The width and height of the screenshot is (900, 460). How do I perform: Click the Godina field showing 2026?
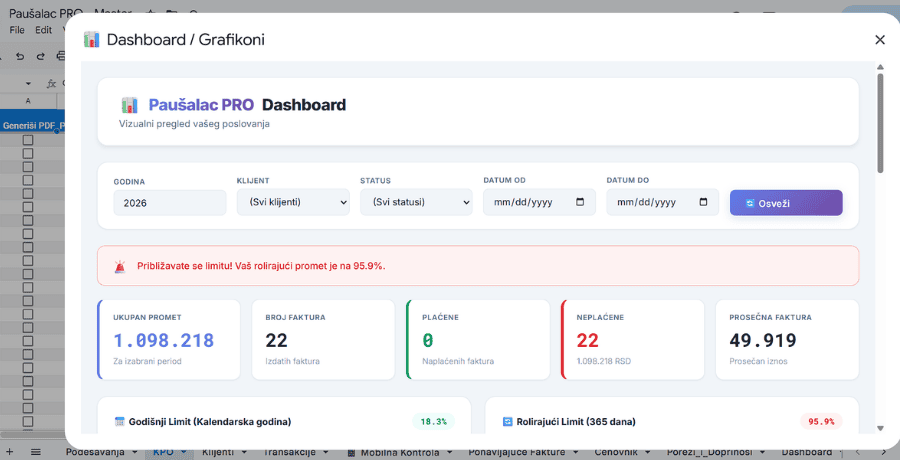[170, 203]
